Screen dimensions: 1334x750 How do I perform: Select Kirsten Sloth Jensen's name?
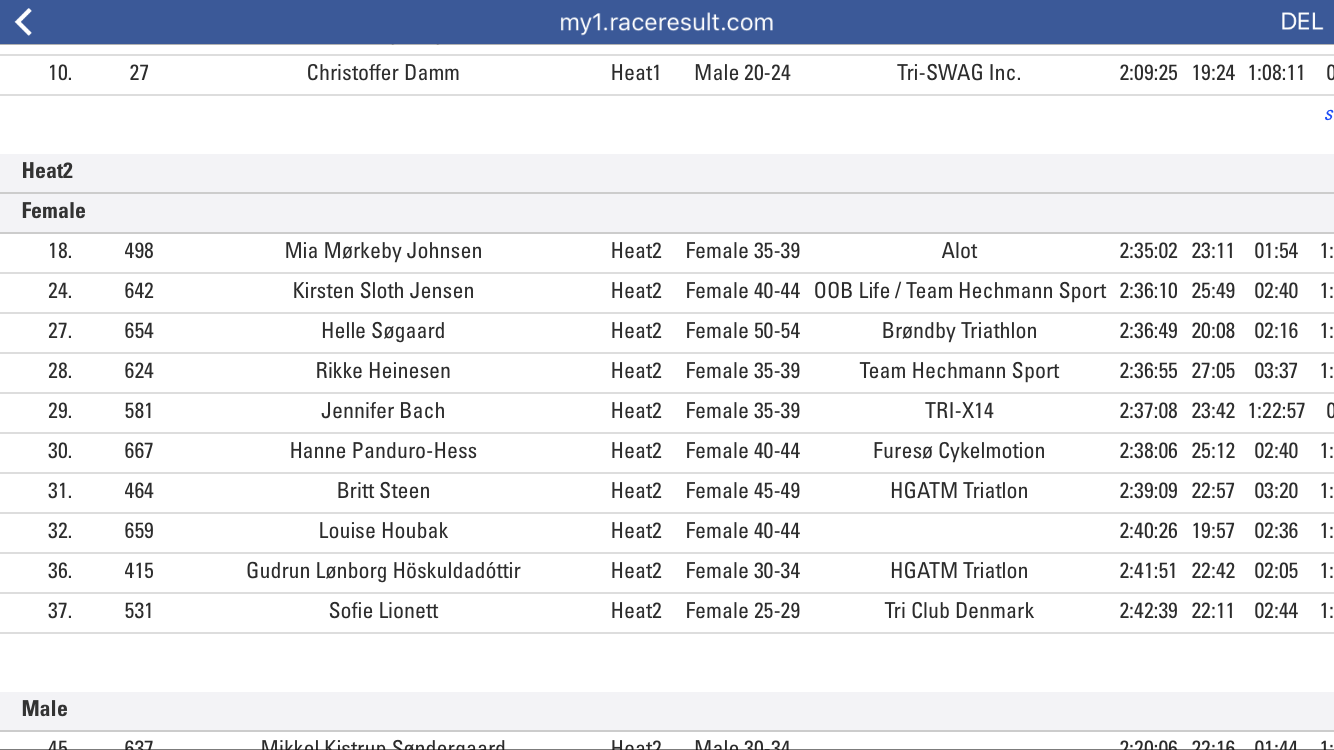383,291
